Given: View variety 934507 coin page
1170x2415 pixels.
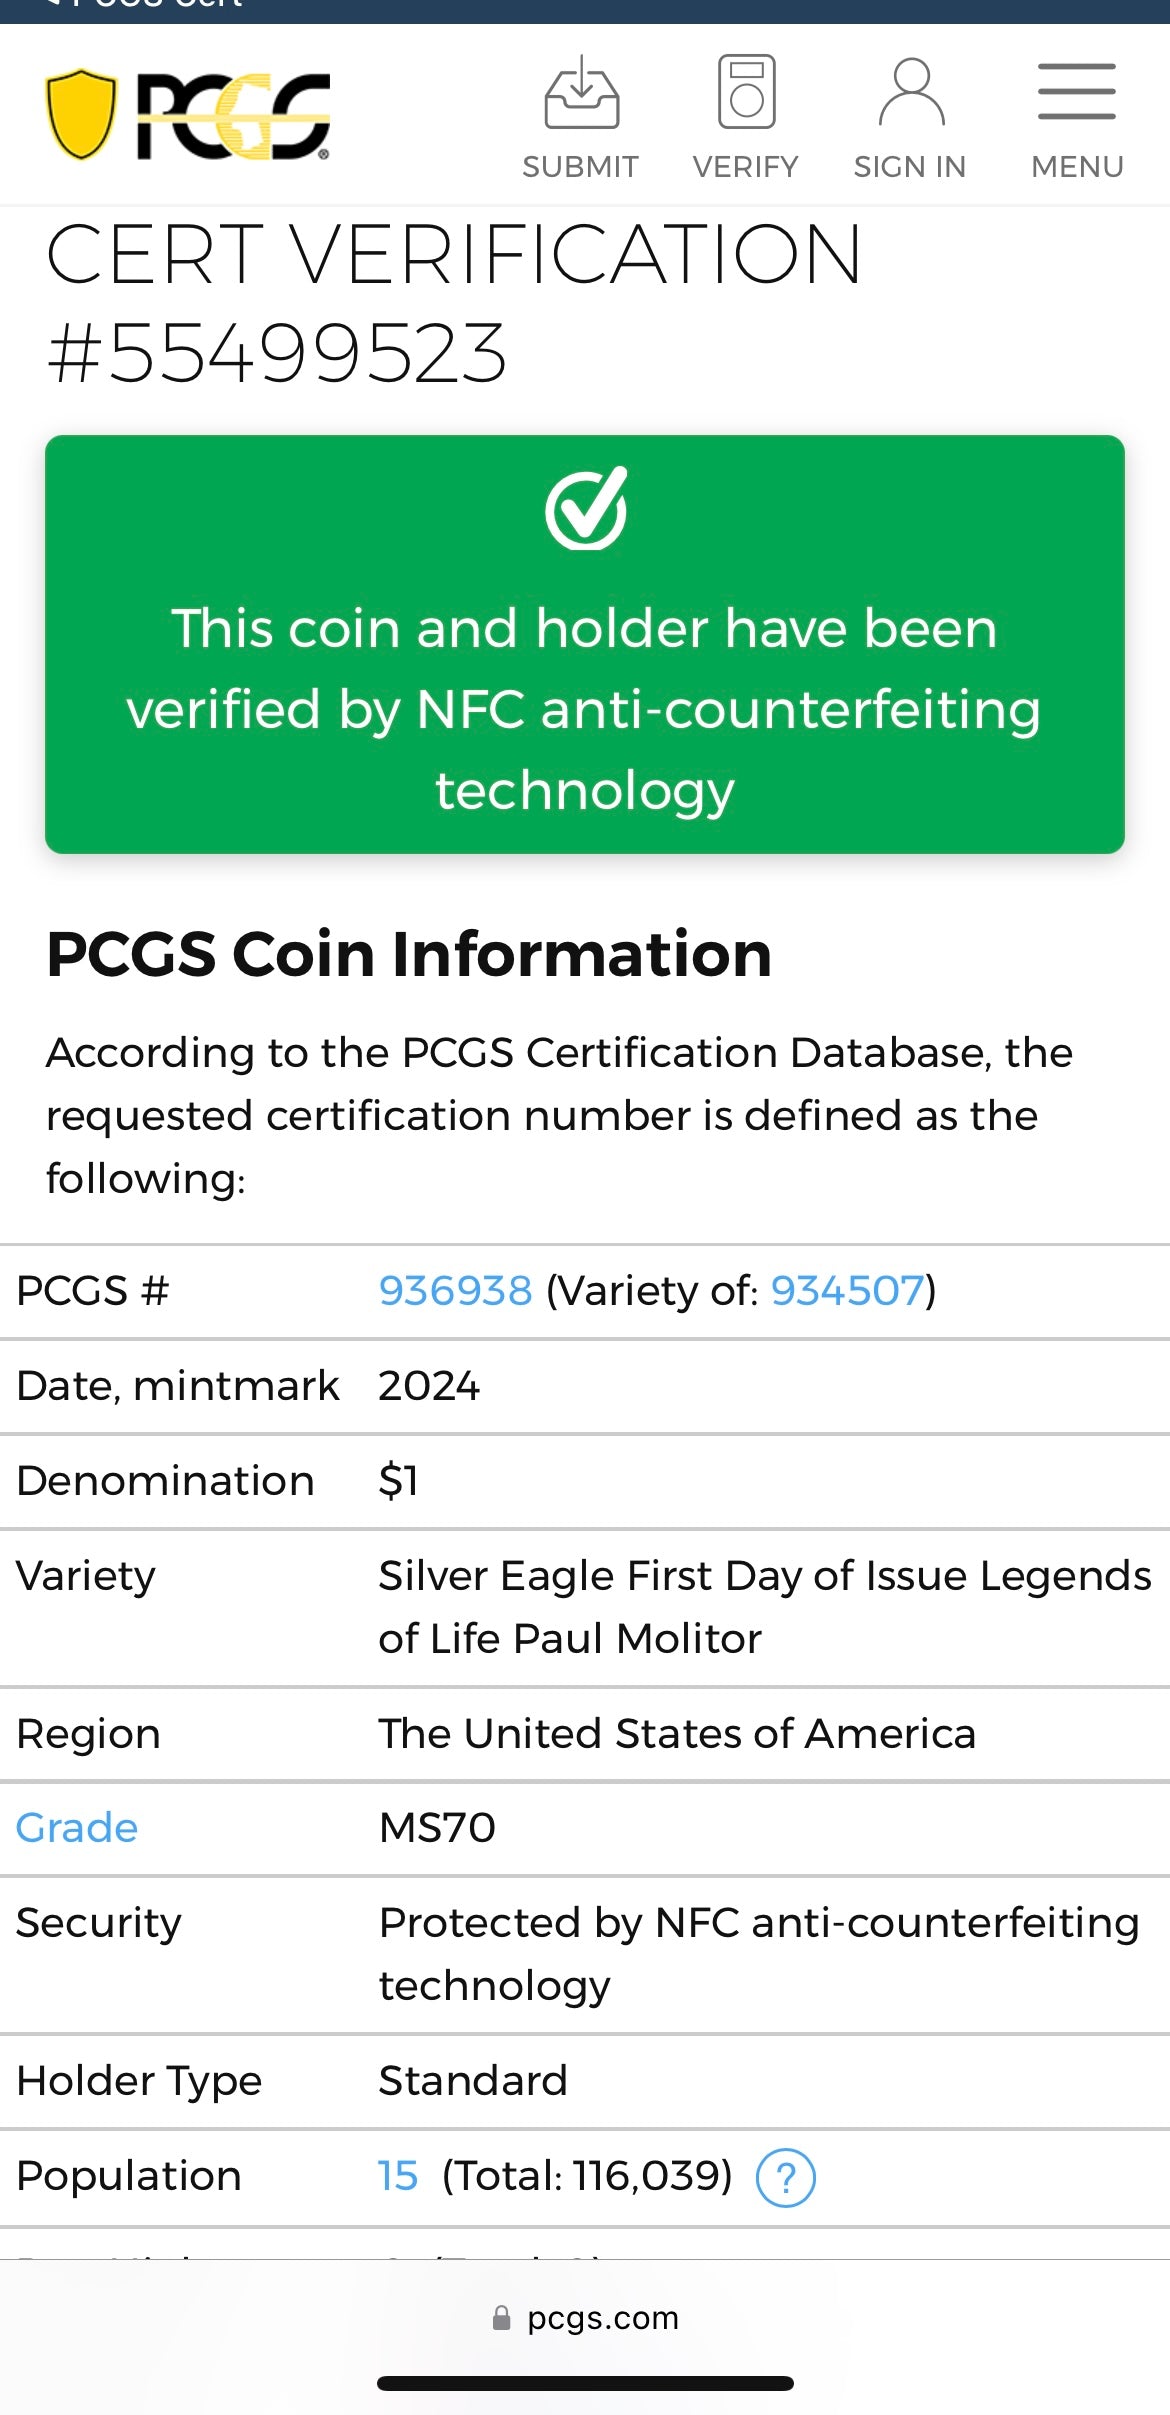Looking at the screenshot, I should (845, 1290).
